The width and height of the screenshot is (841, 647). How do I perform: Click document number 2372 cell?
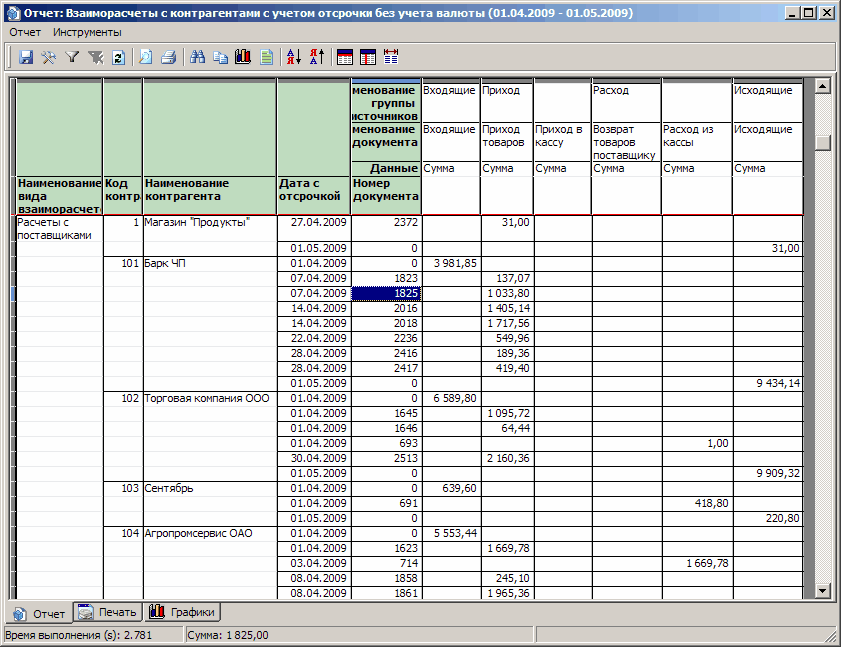(386, 228)
